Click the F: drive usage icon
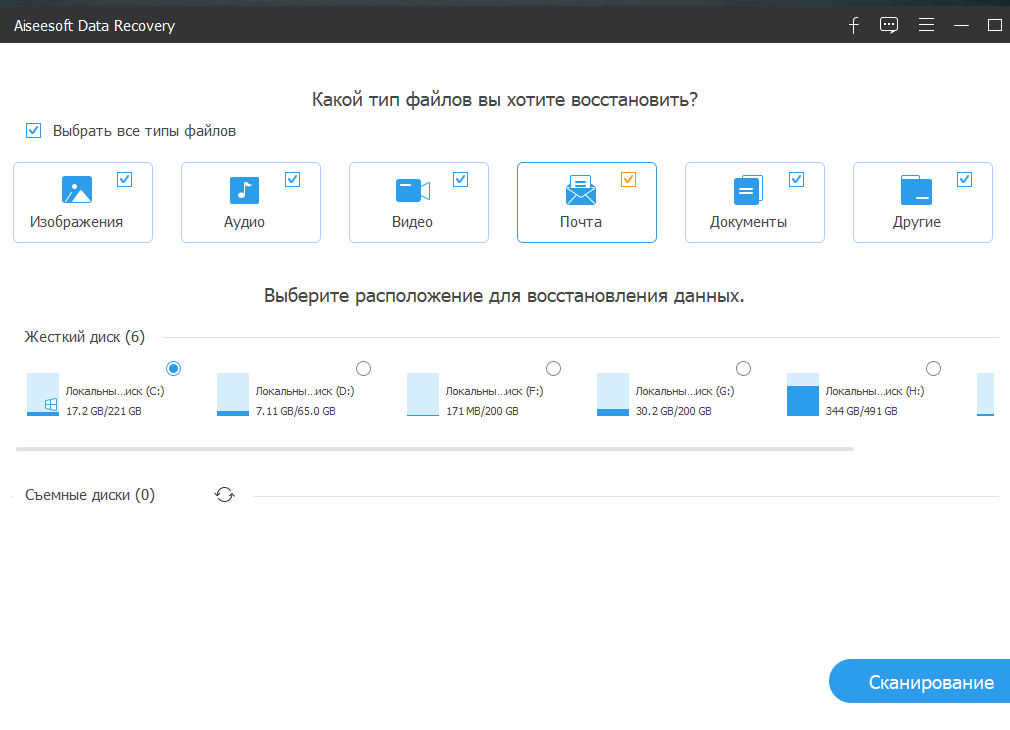This screenshot has height=730, width=1010. tap(423, 394)
